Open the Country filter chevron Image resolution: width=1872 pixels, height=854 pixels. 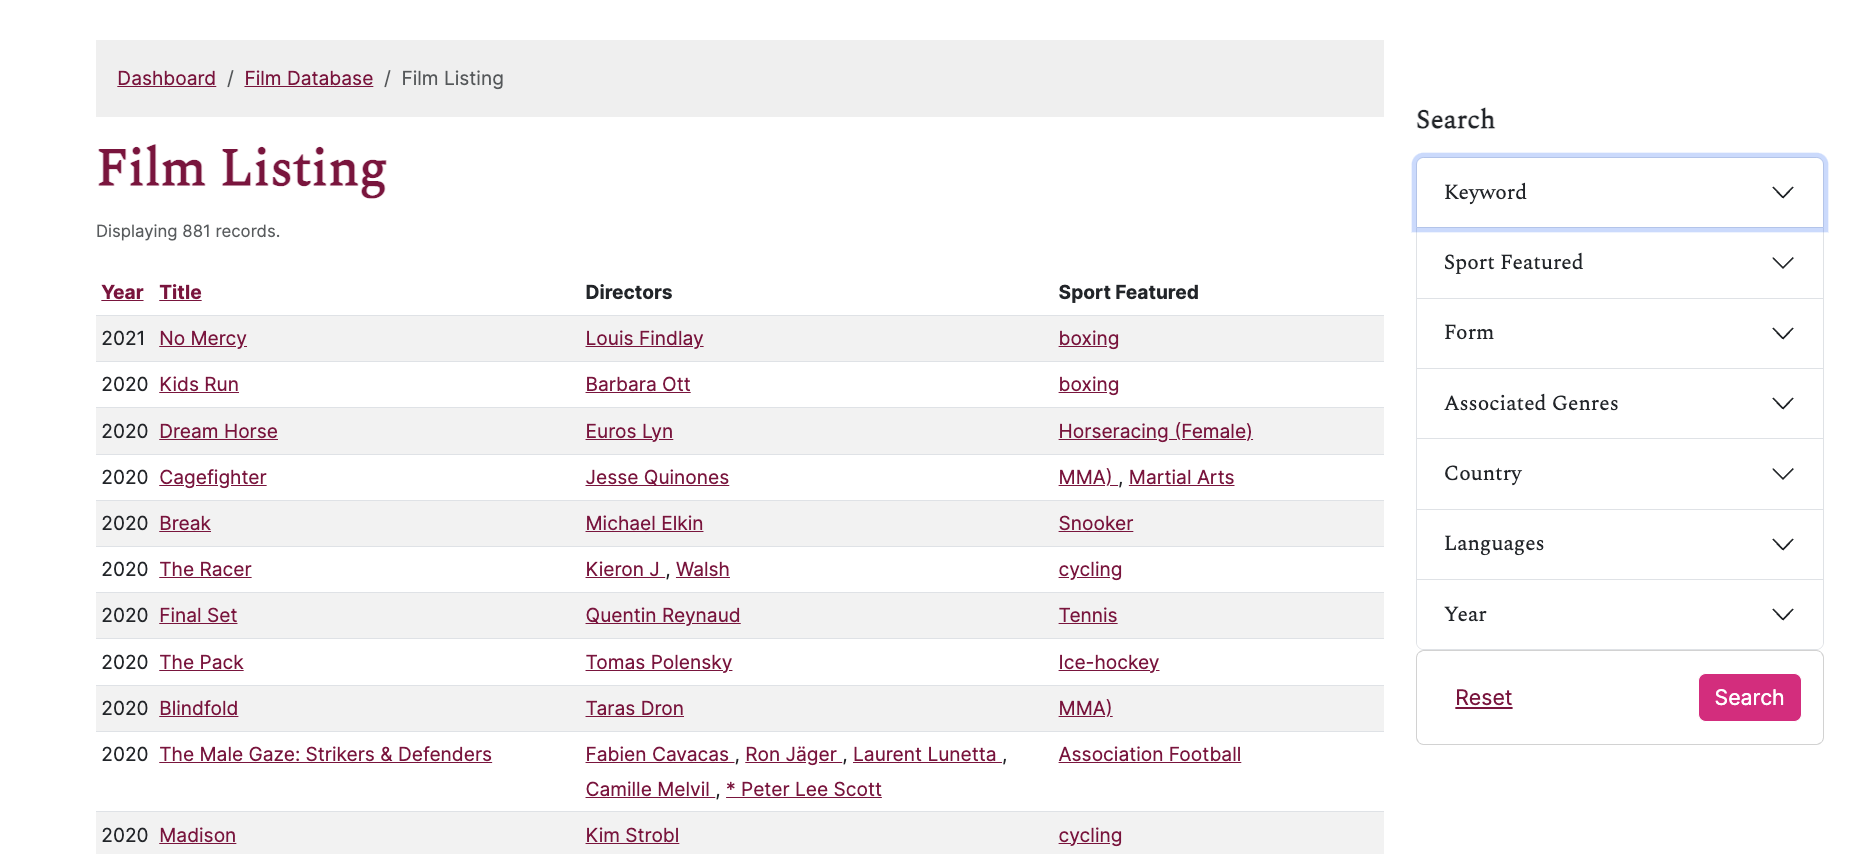(x=1782, y=474)
